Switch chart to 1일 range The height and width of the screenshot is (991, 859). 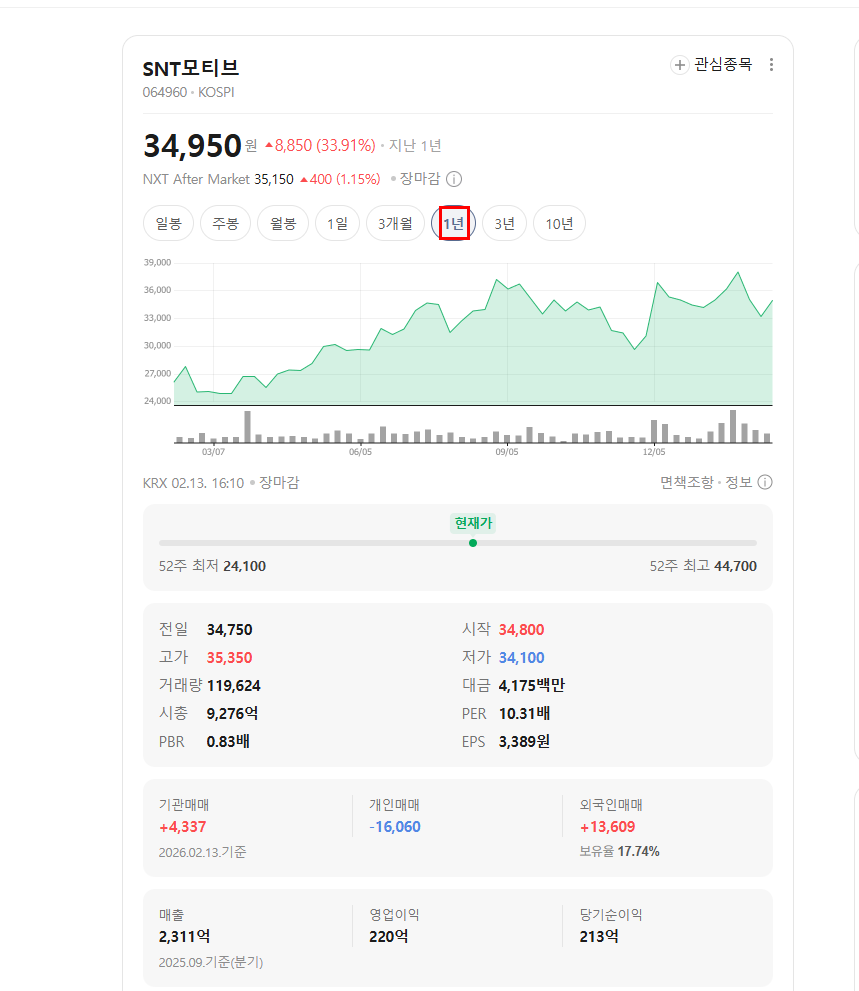click(338, 224)
